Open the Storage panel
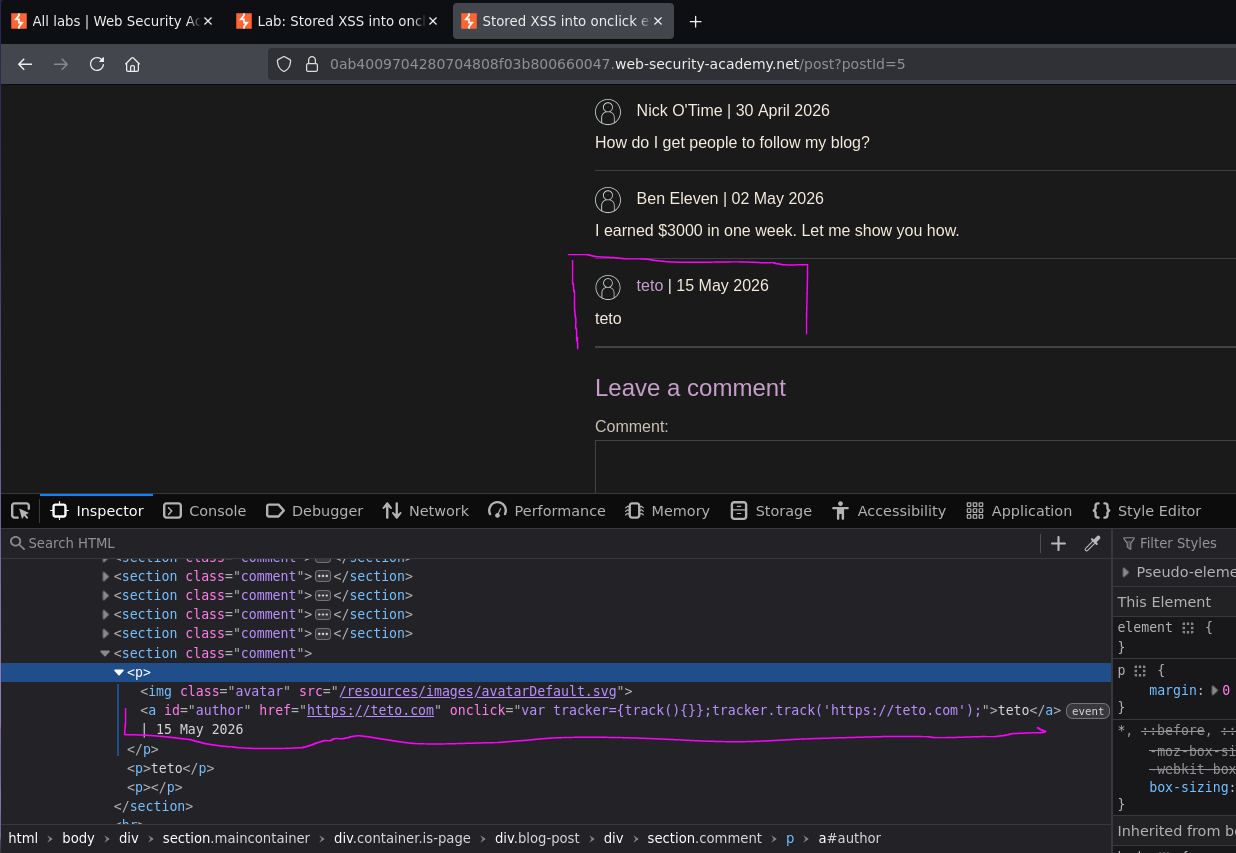The image size is (1236, 853). pos(770,511)
